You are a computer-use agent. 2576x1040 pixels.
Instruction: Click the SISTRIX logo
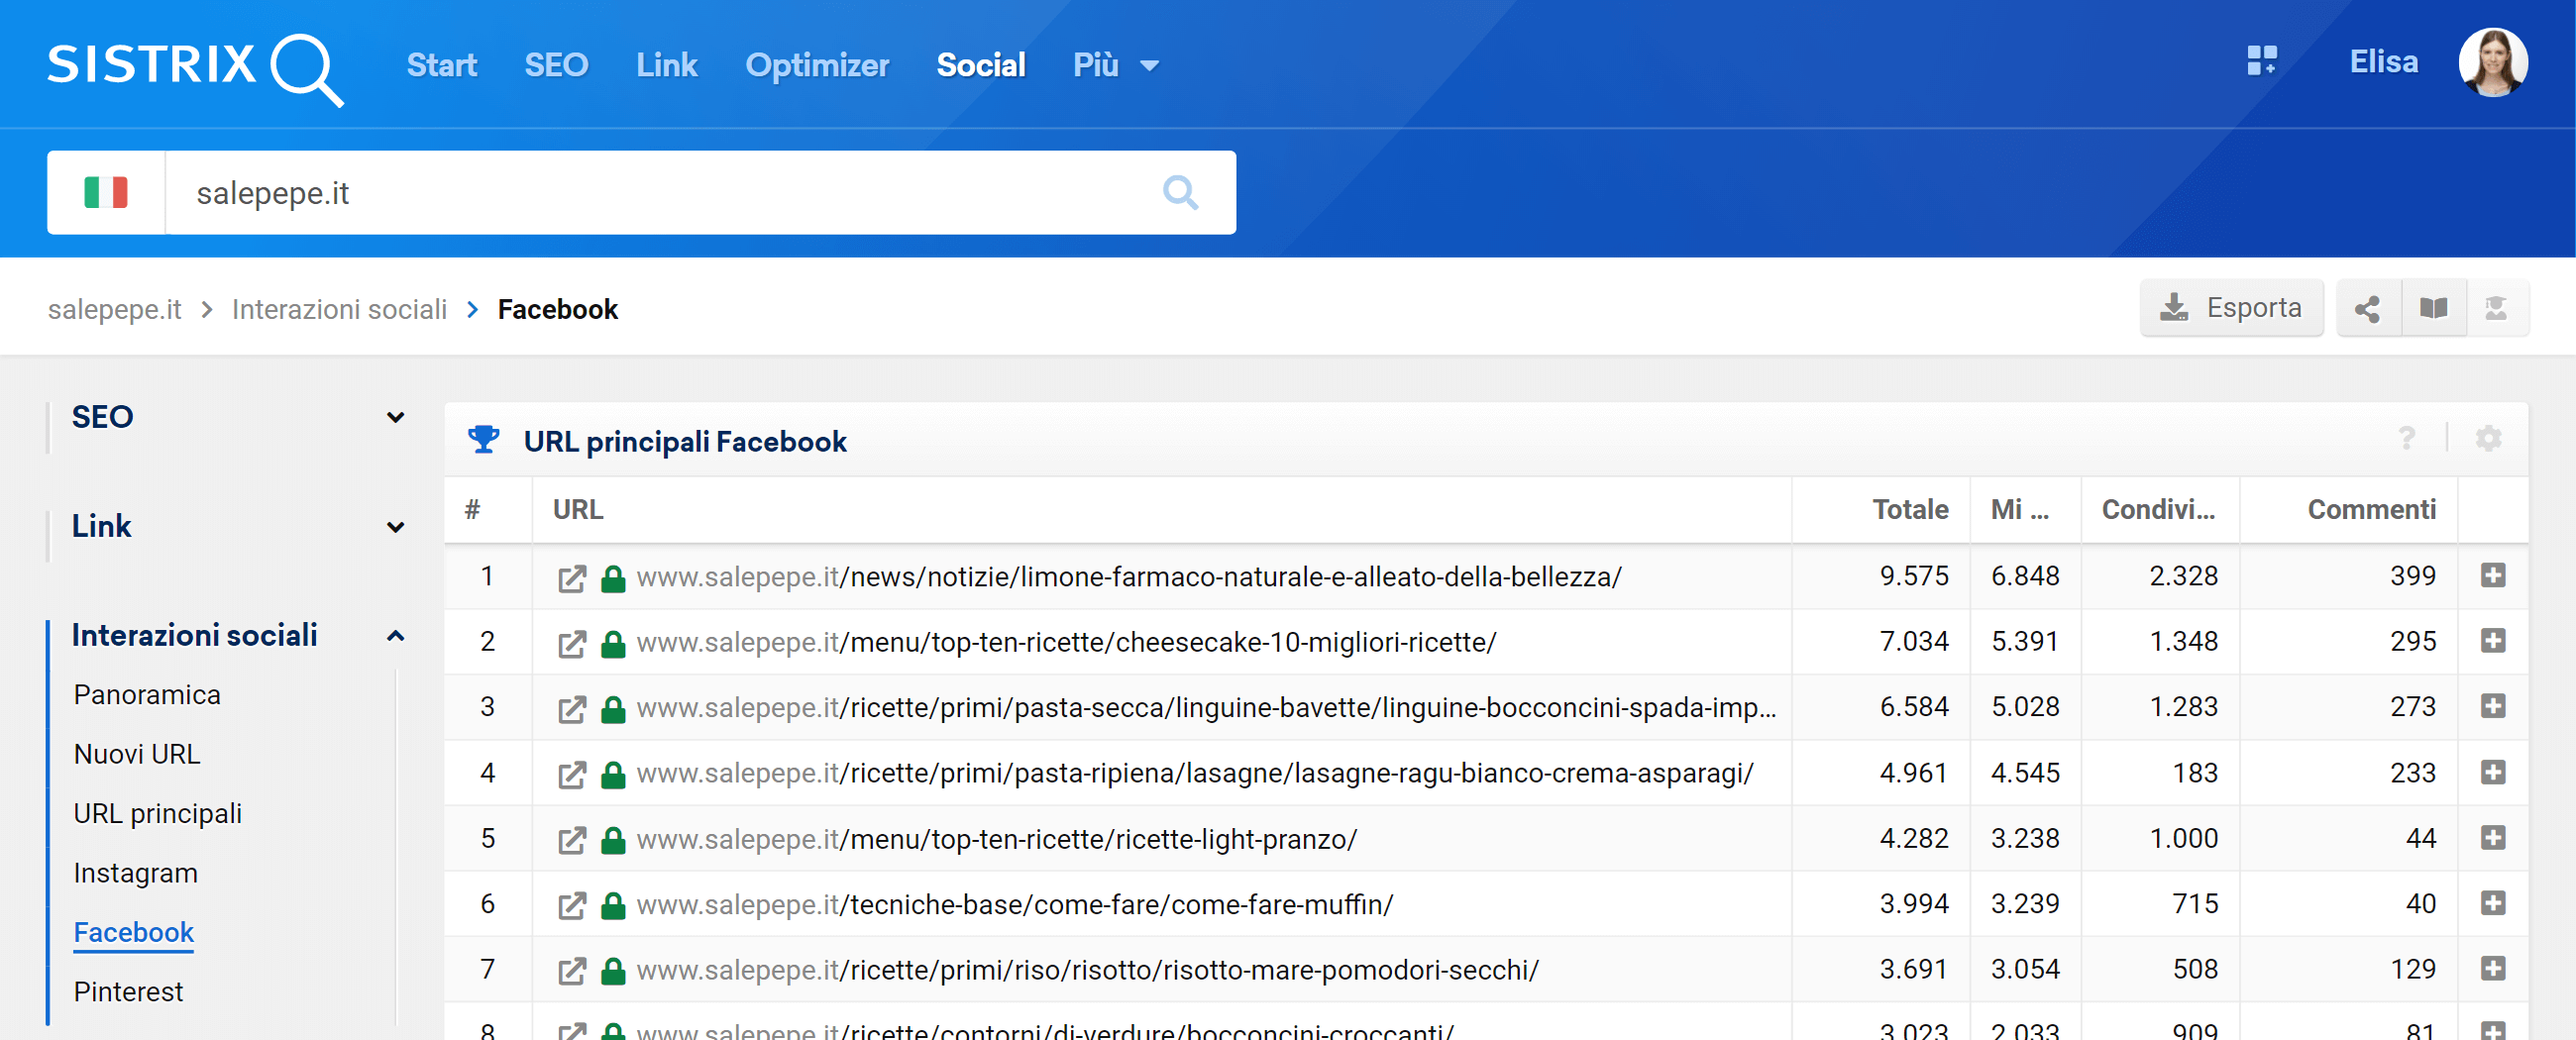[195, 68]
